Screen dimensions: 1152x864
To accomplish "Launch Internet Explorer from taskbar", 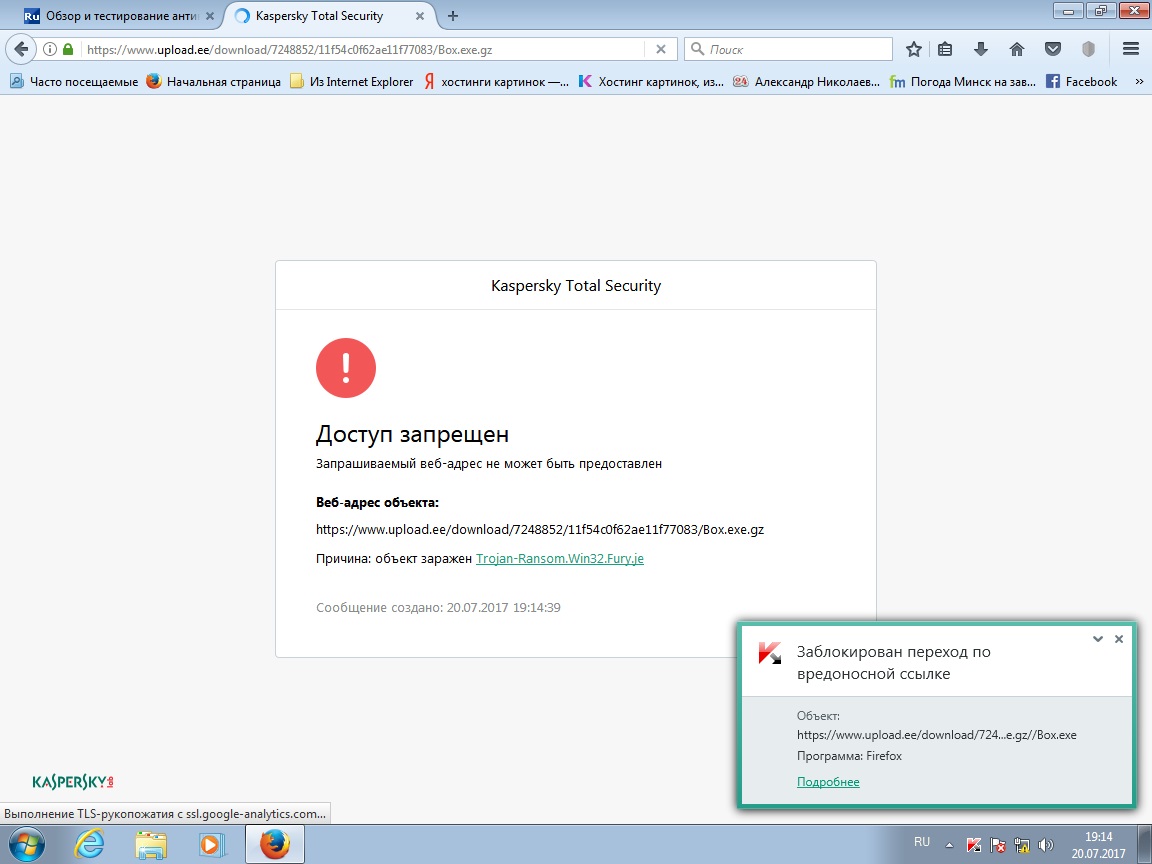I will tap(90, 845).
